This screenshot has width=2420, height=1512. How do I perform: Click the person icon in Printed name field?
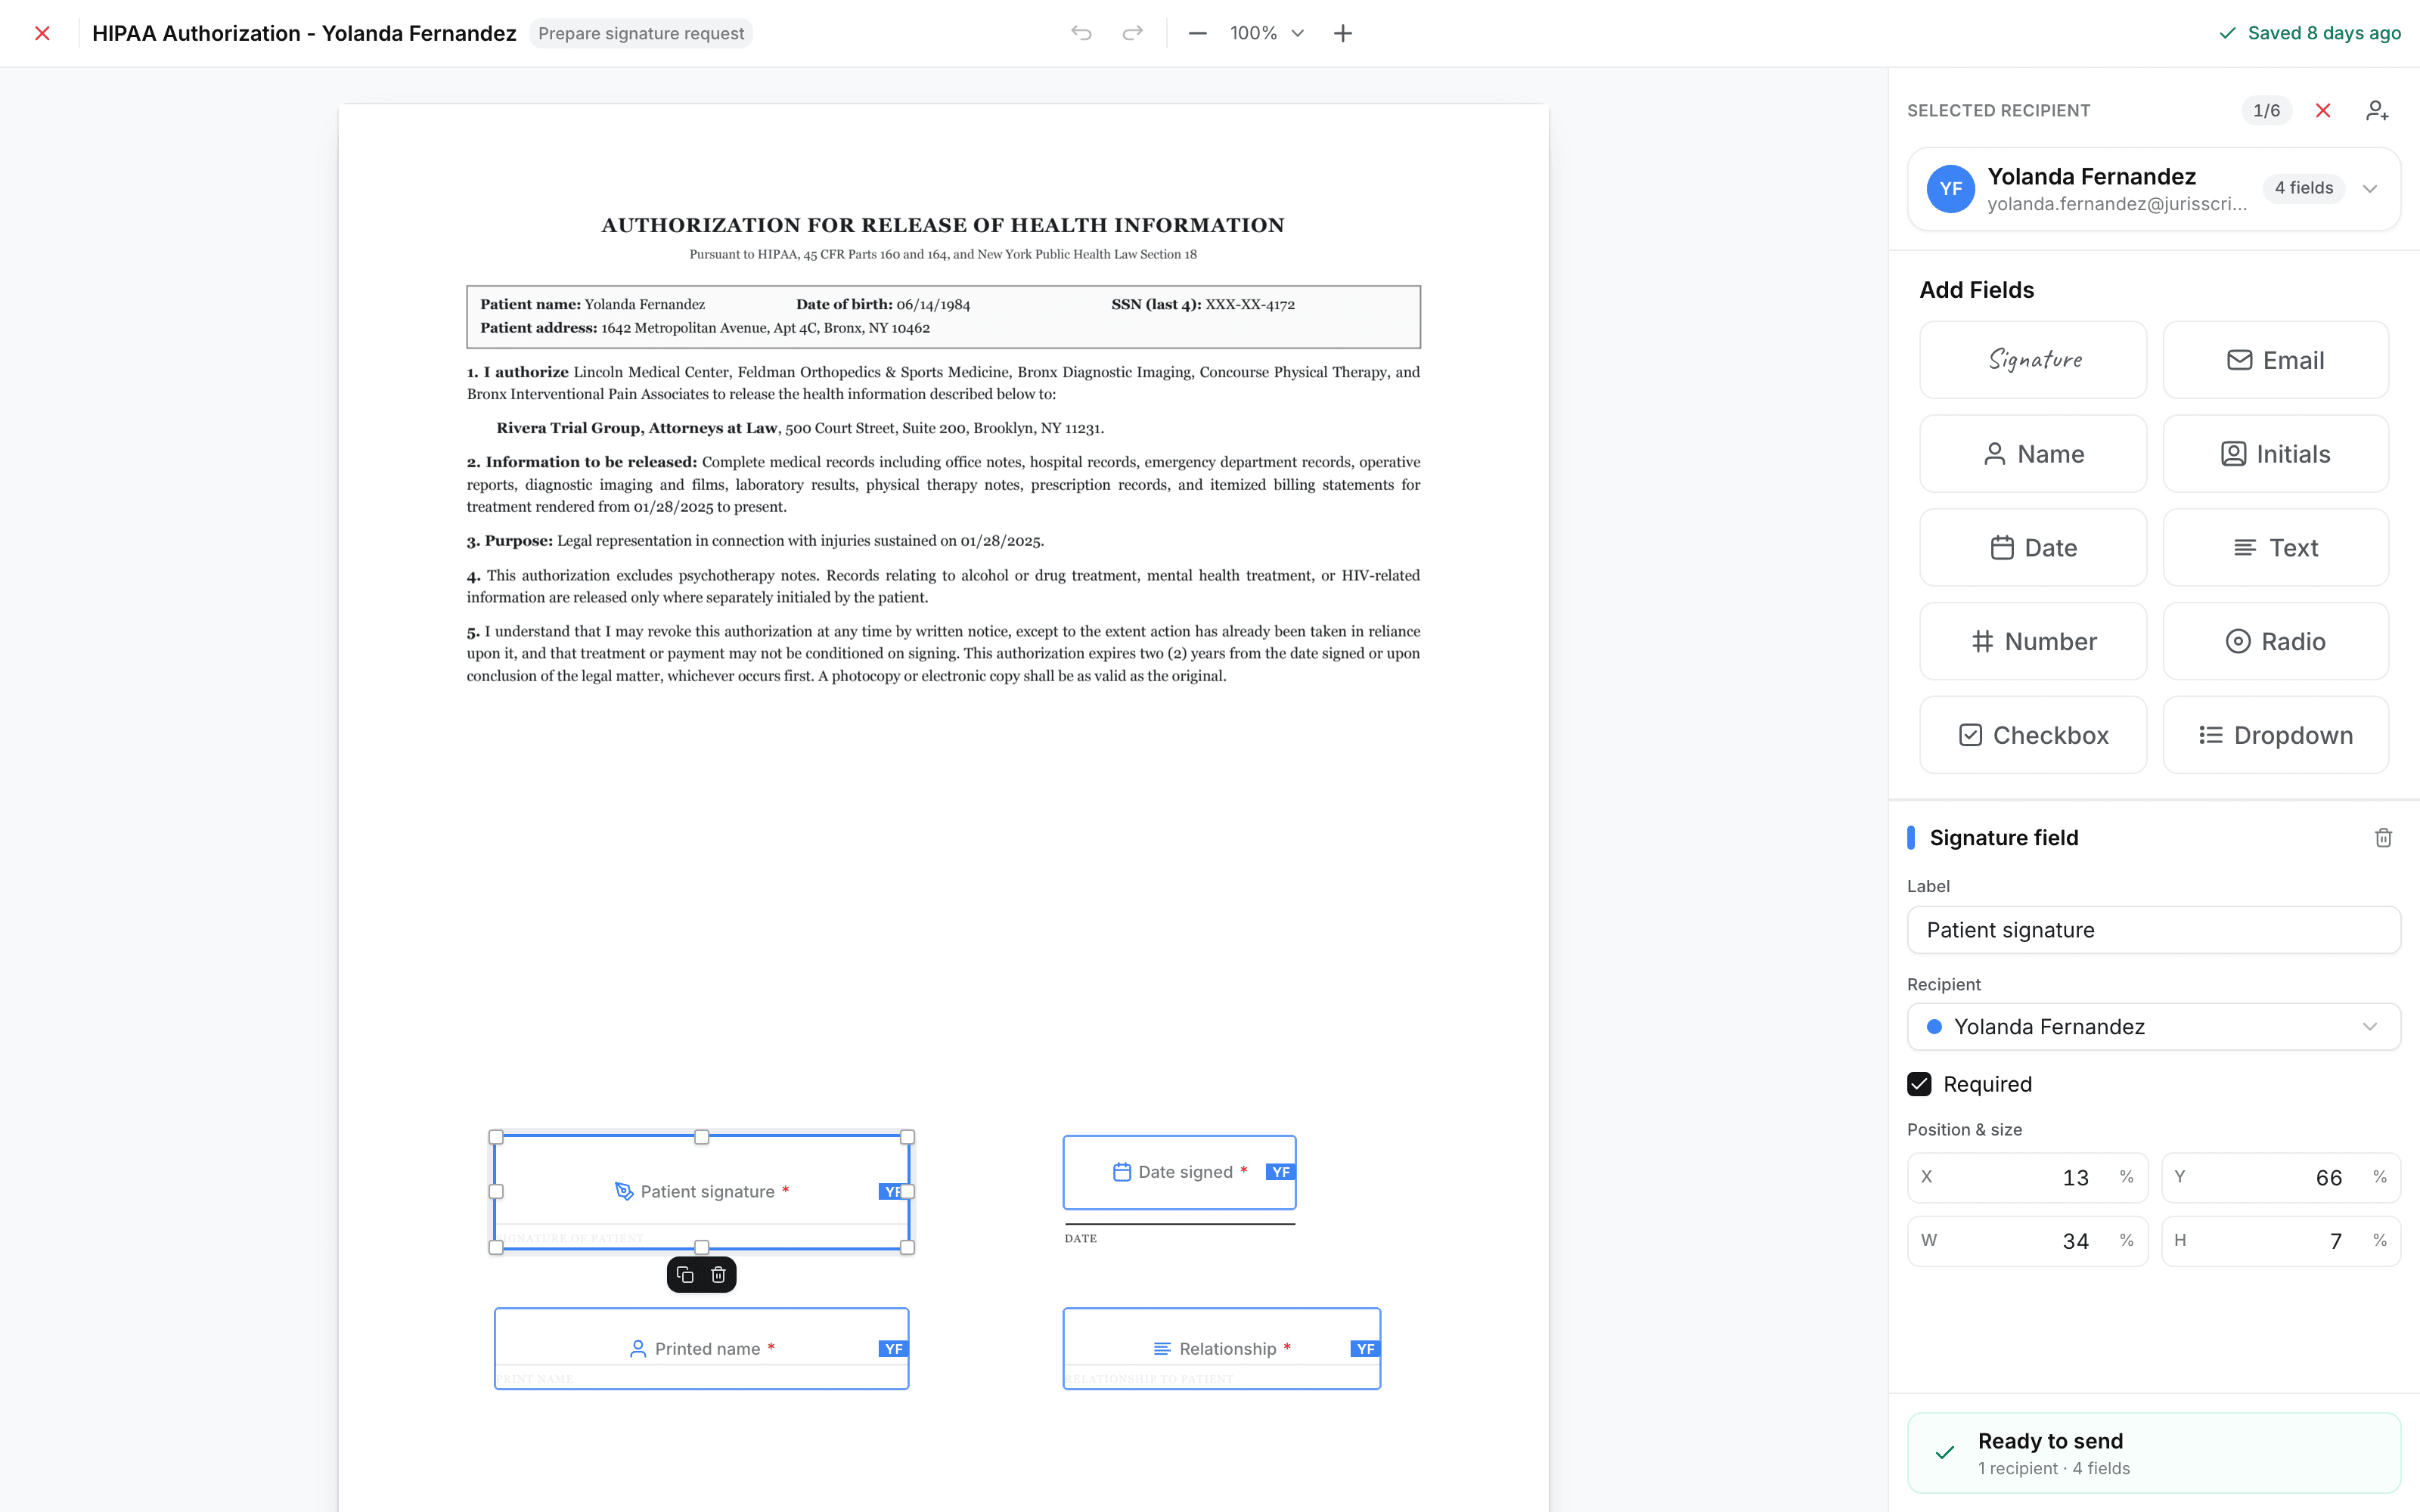638,1349
